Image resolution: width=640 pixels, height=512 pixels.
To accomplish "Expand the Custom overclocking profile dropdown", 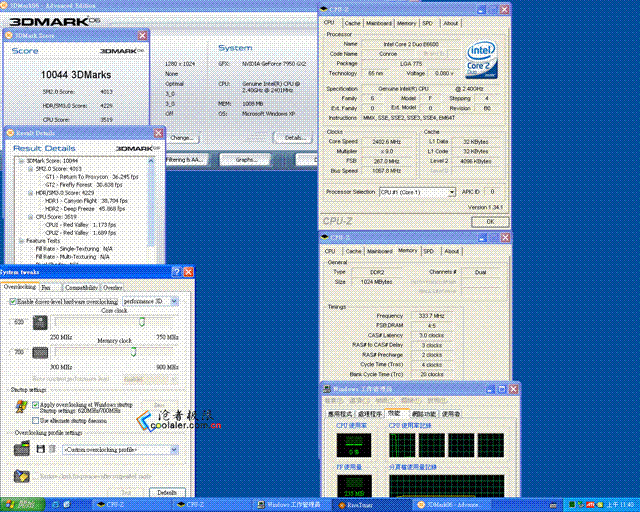I will pos(120,450).
